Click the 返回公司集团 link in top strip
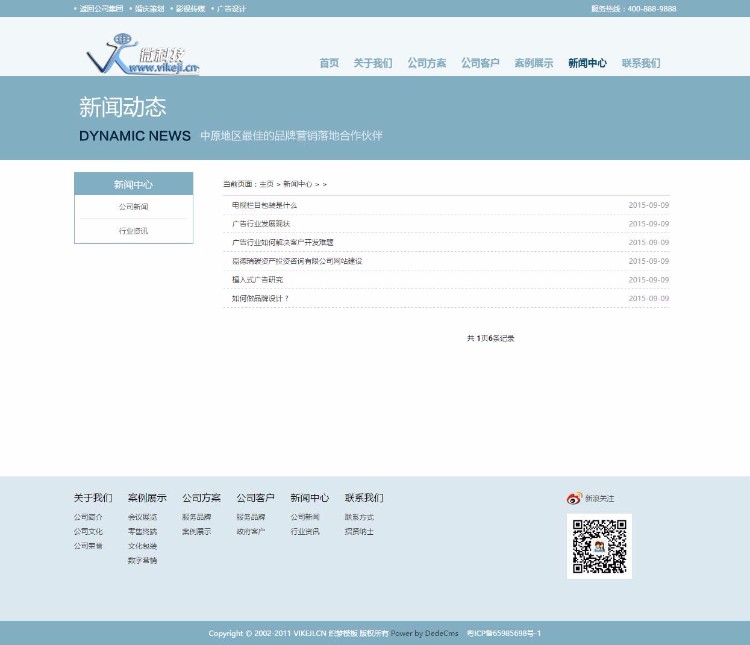750x645 pixels. [101, 9]
